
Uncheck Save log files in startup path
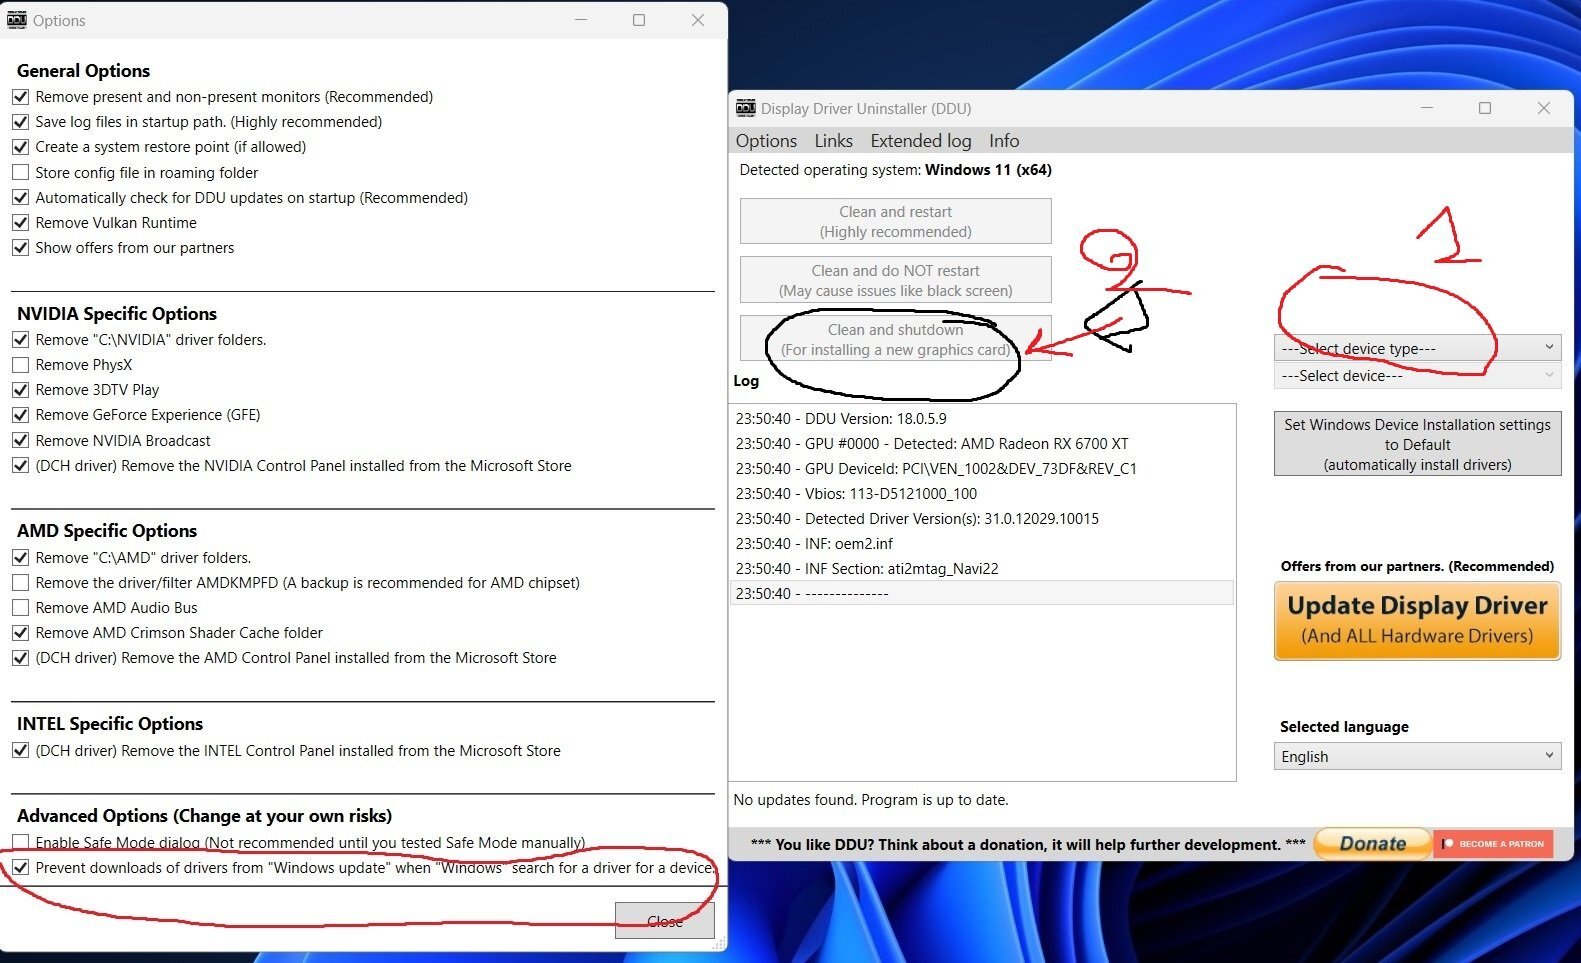click(x=21, y=122)
